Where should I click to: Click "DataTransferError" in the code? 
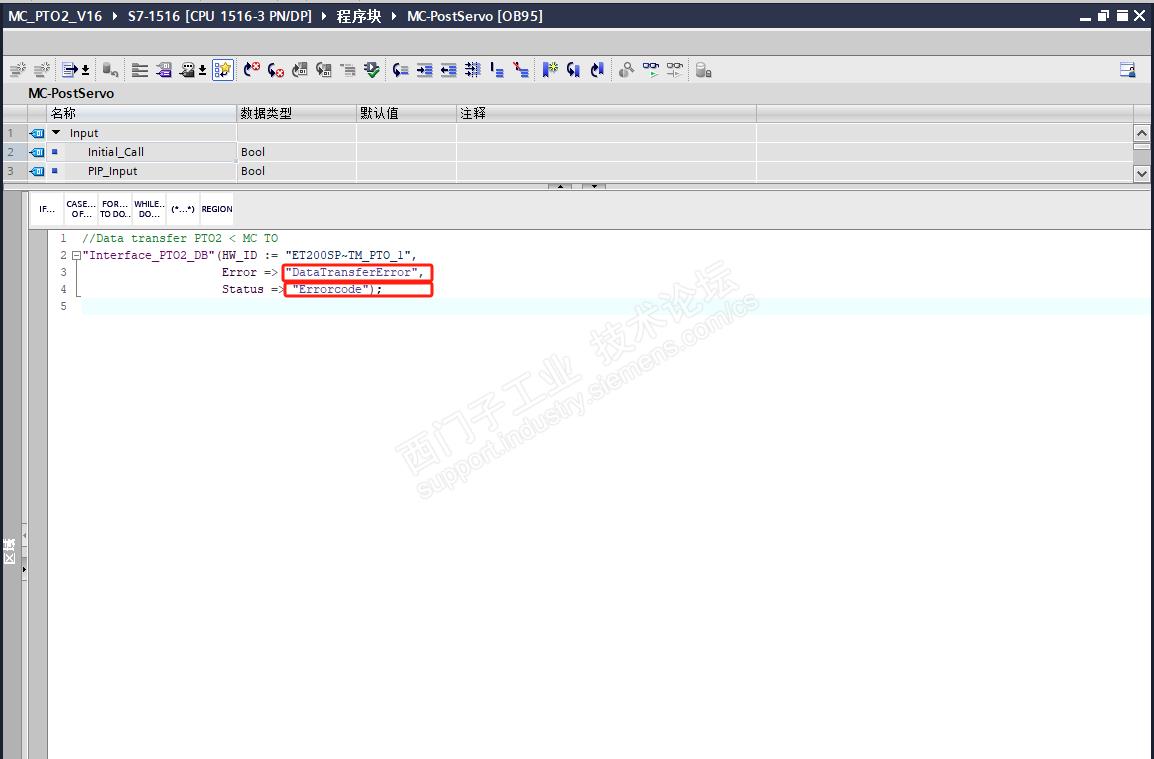pyautogui.click(x=354, y=272)
